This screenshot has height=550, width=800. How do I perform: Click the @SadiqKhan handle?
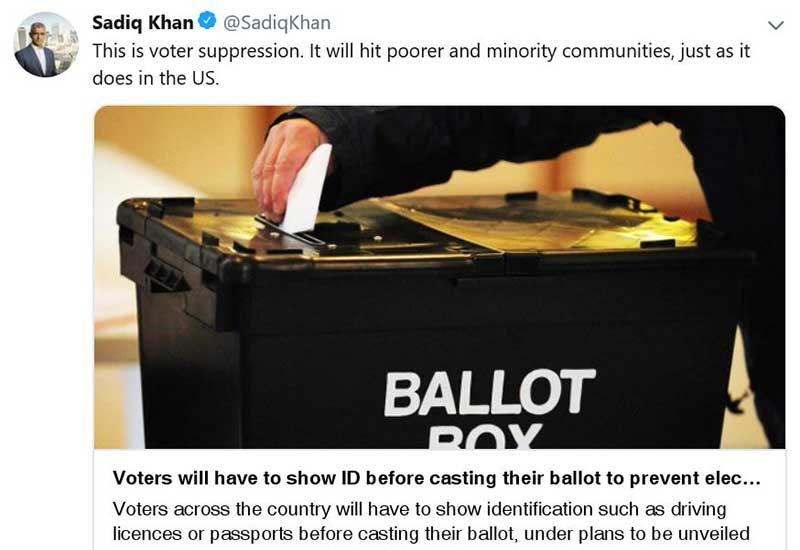coord(275,22)
